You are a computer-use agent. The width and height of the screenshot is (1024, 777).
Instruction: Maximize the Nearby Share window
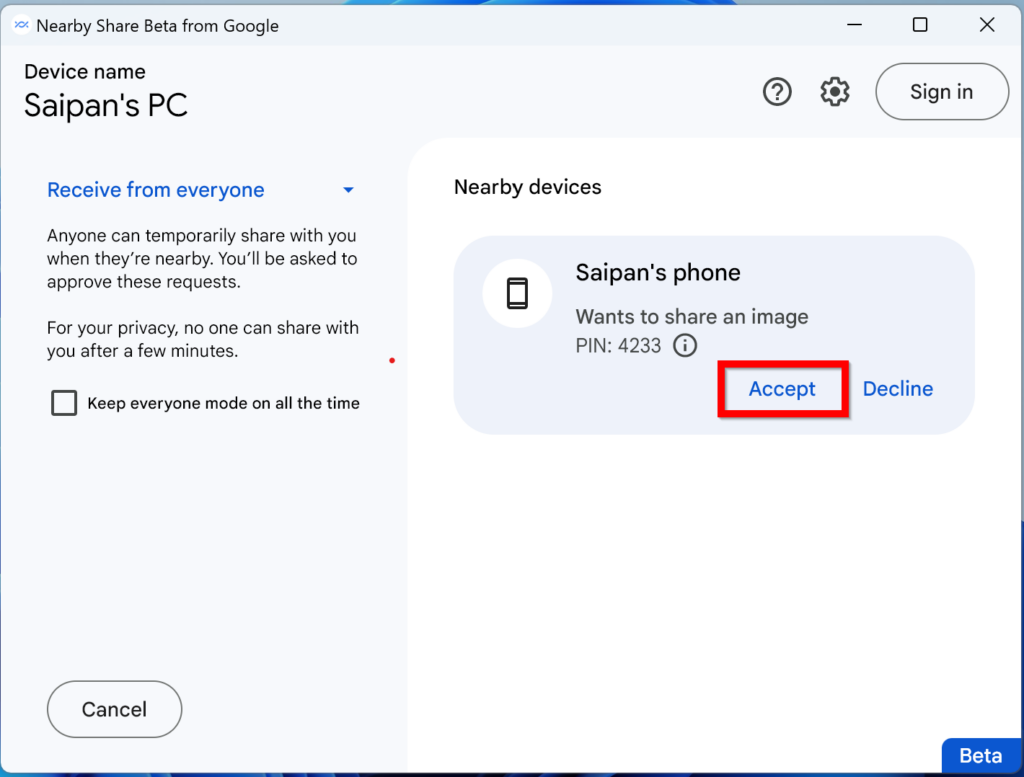point(920,26)
